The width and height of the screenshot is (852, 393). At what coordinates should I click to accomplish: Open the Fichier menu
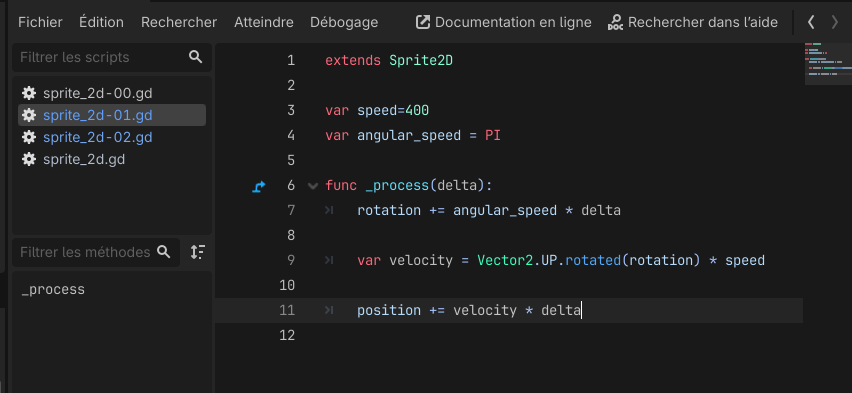pyautogui.click(x=40, y=22)
